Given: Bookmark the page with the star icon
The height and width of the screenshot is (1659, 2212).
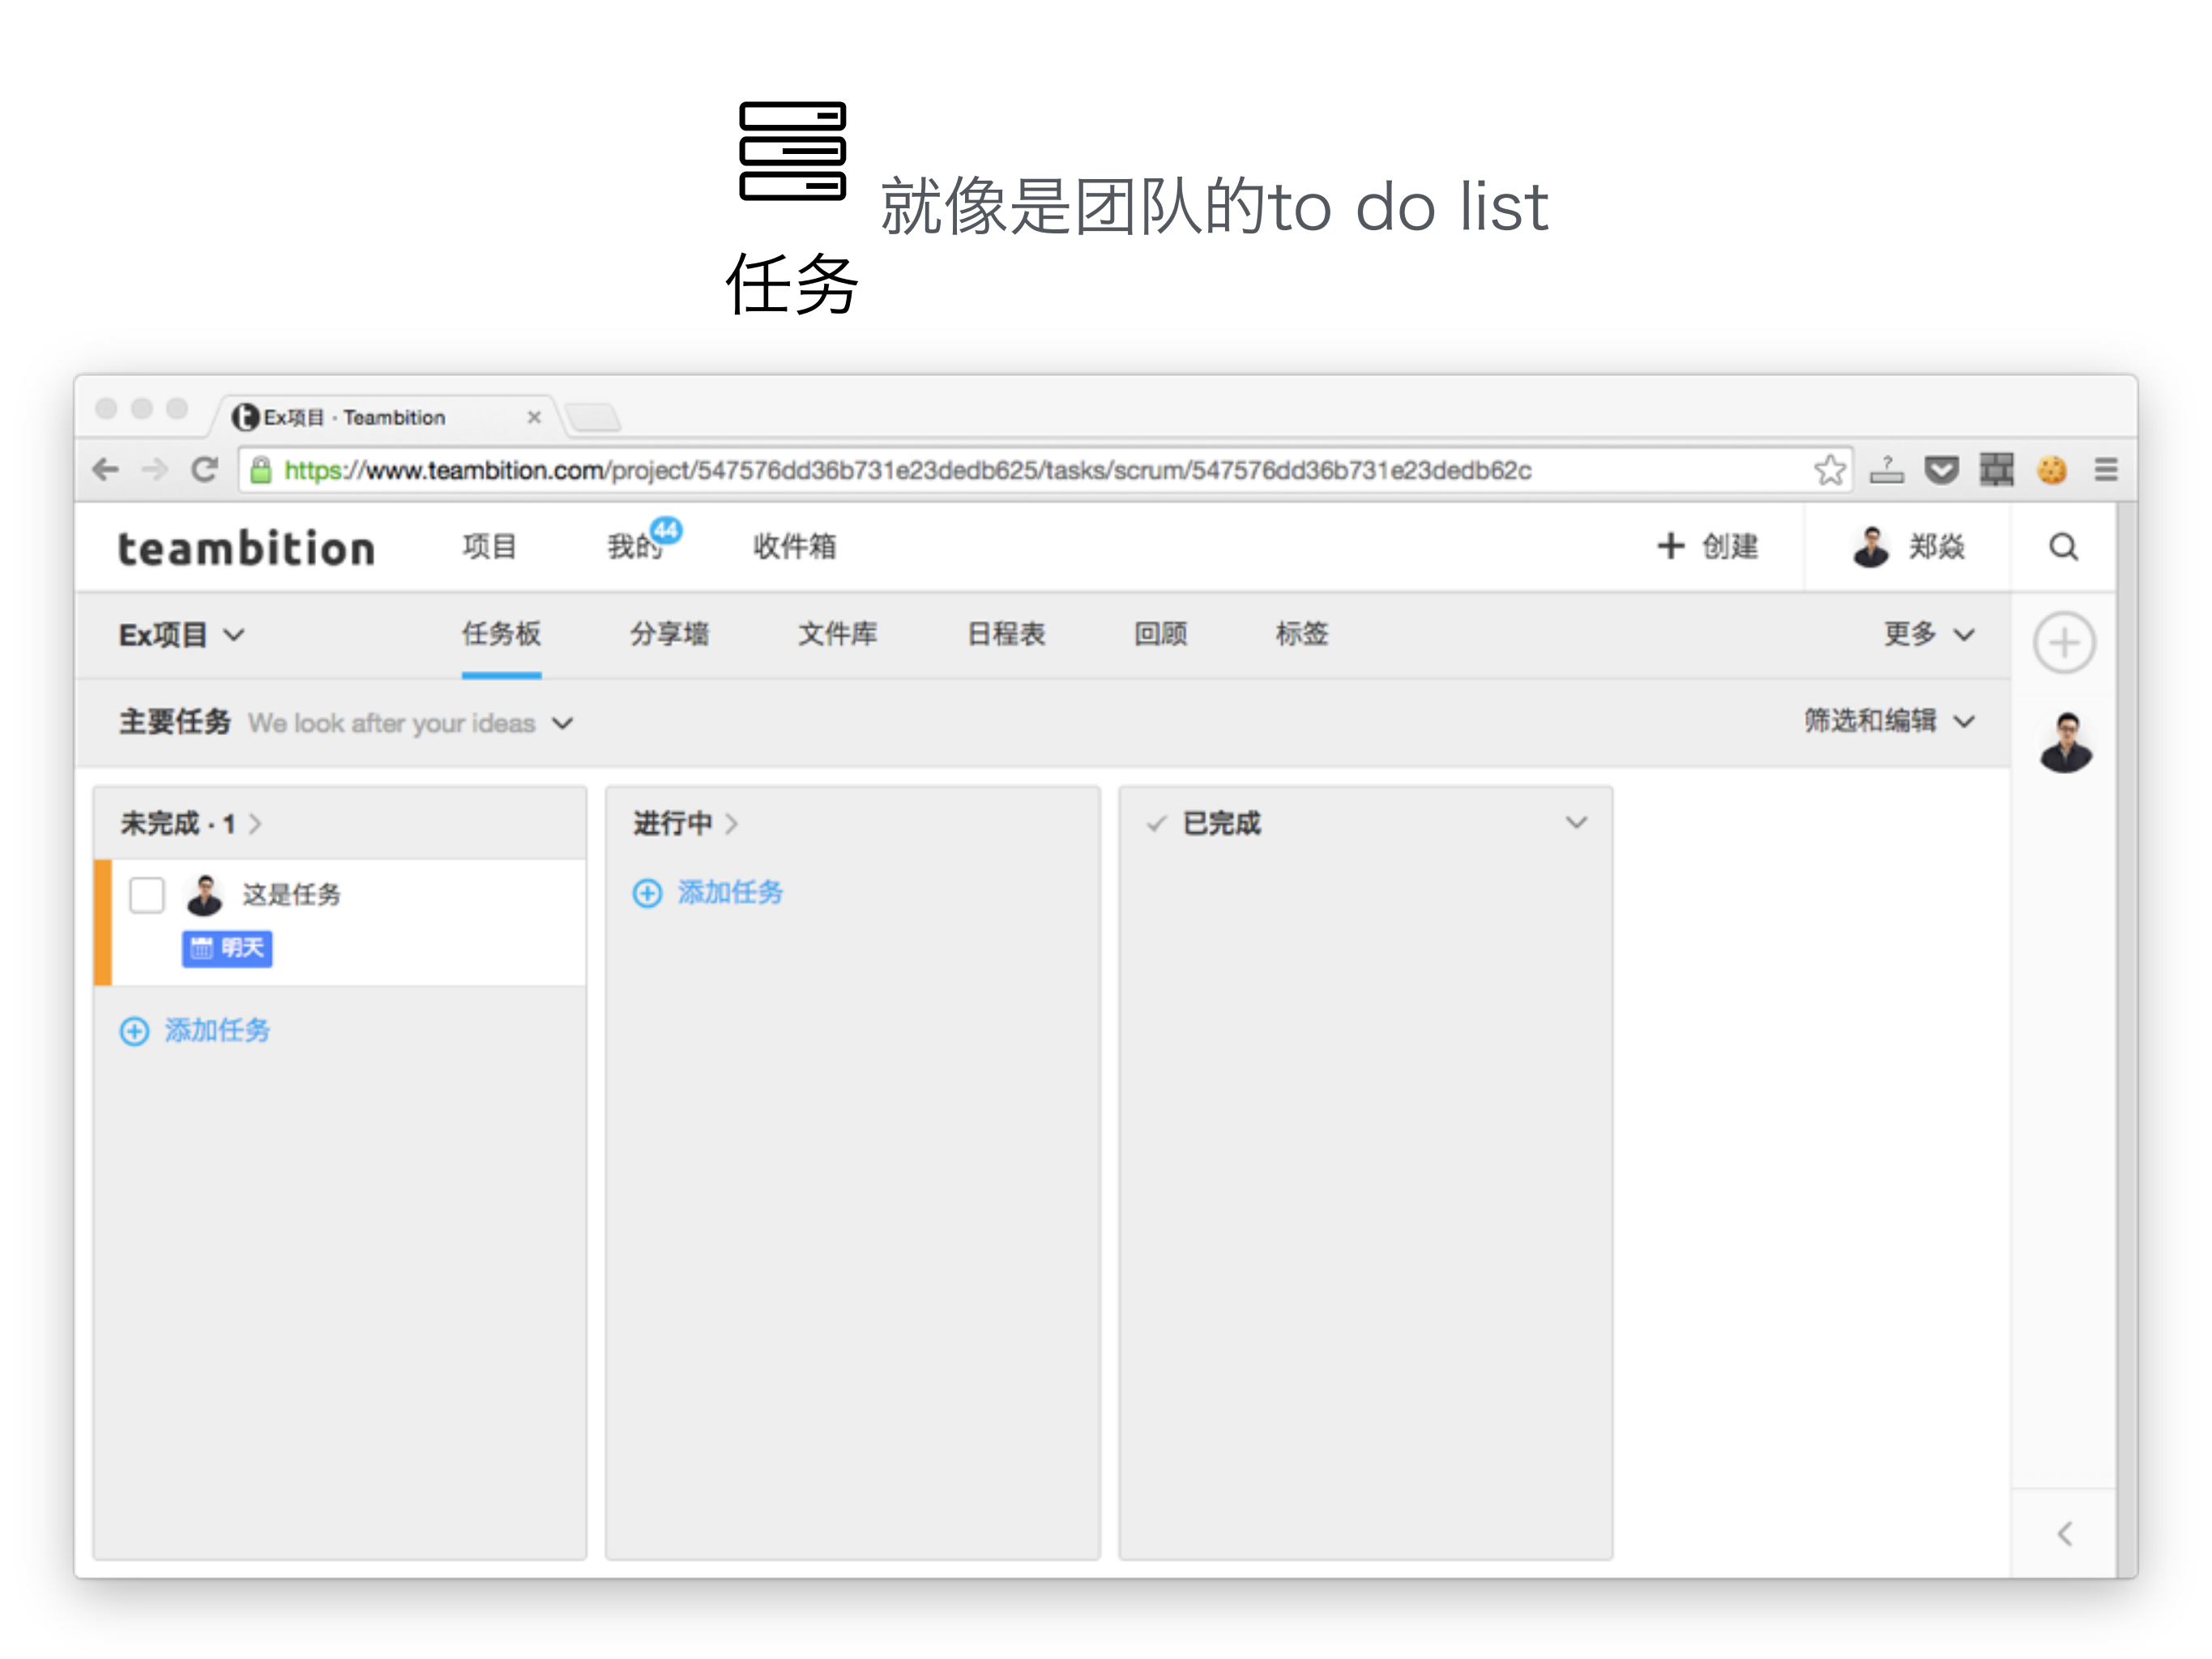Looking at the screenshot, I should [x=1830, y=470].
